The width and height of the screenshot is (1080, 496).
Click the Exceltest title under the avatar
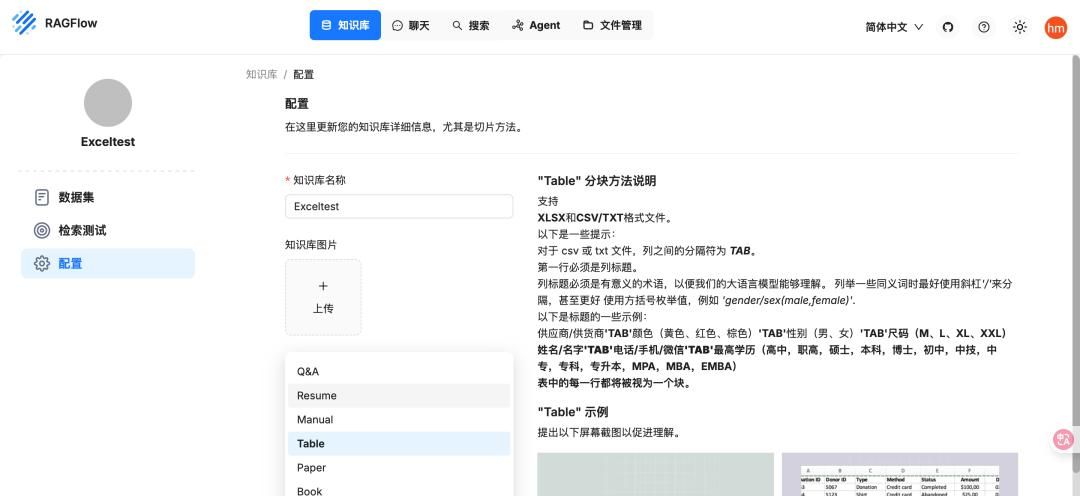click(108, 142)
